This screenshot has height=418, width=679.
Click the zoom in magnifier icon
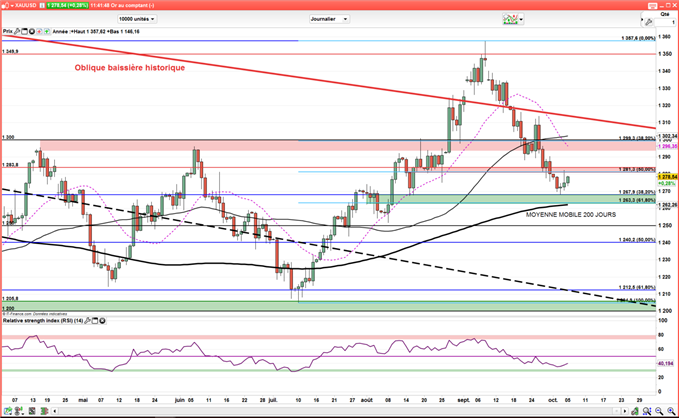point(671,411)
